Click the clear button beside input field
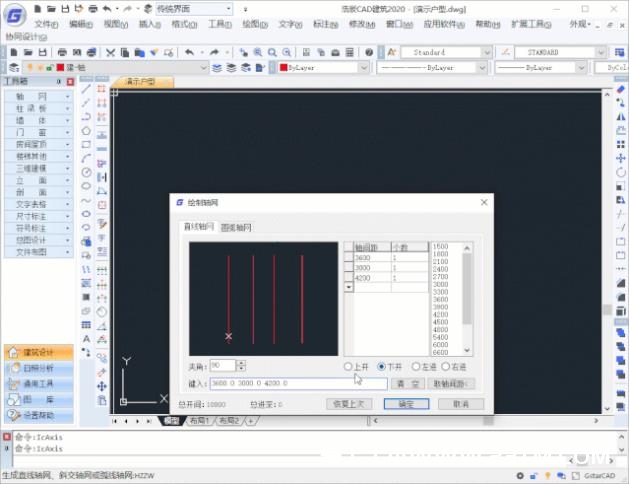Image resolution: width=629 pixels, height=484 pixels. 408,384
